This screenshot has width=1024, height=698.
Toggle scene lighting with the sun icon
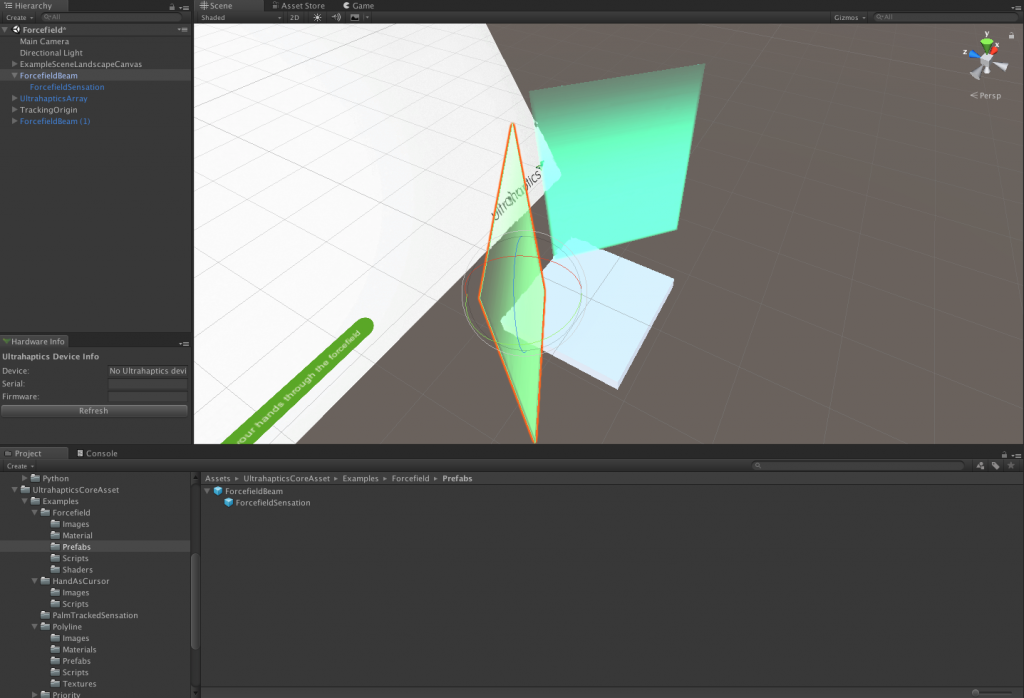click(x=317, y=18)
